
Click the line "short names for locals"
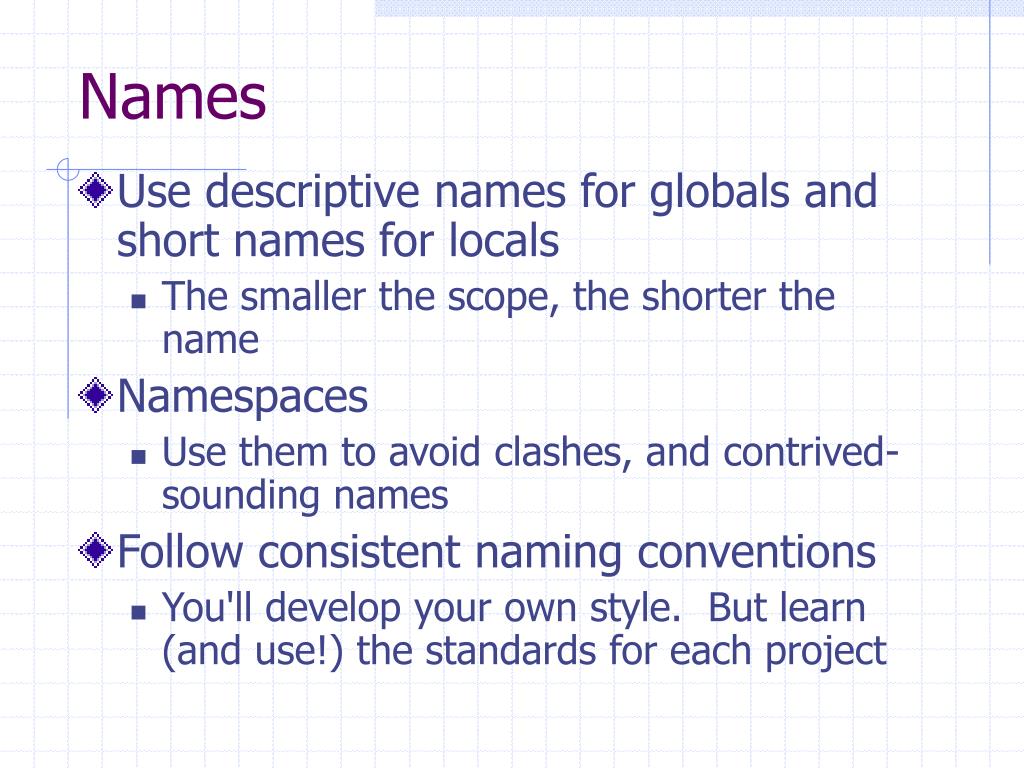(338, 240)
